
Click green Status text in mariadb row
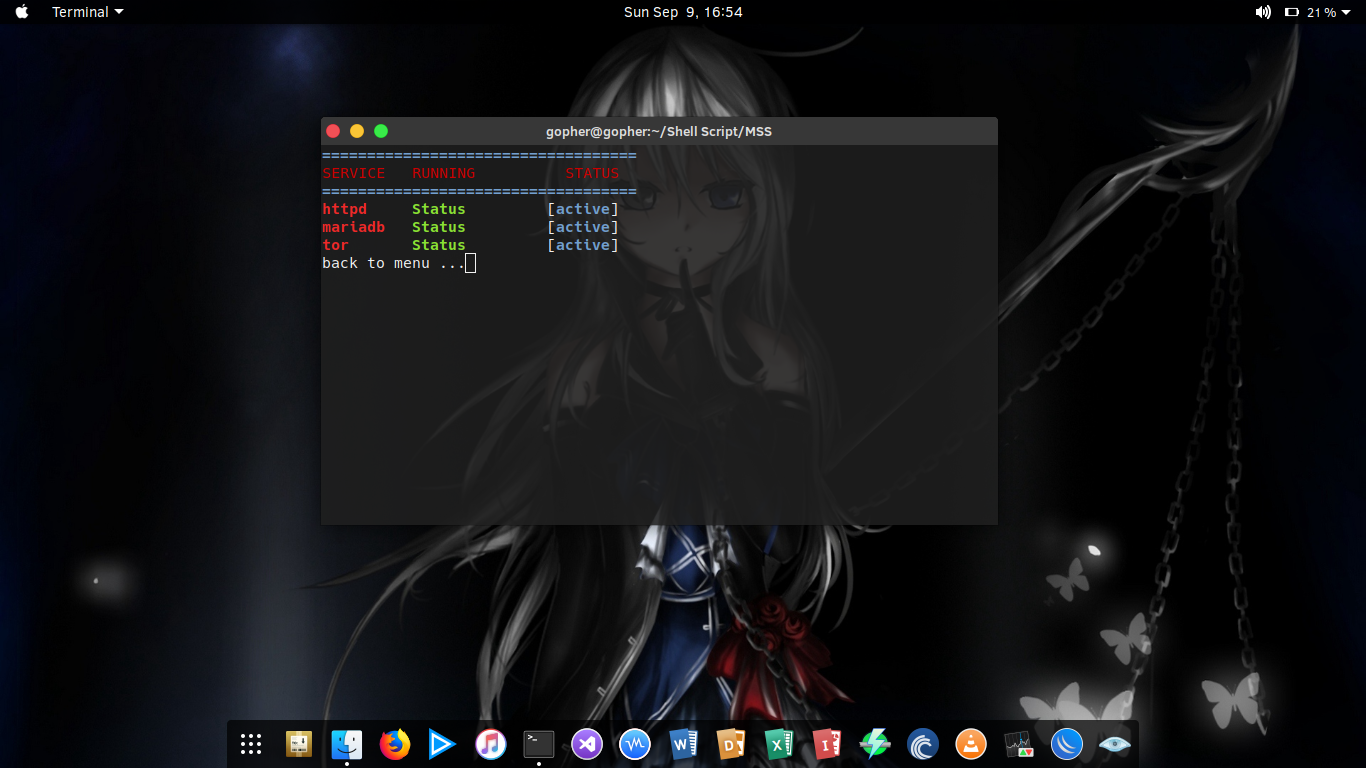439,227
